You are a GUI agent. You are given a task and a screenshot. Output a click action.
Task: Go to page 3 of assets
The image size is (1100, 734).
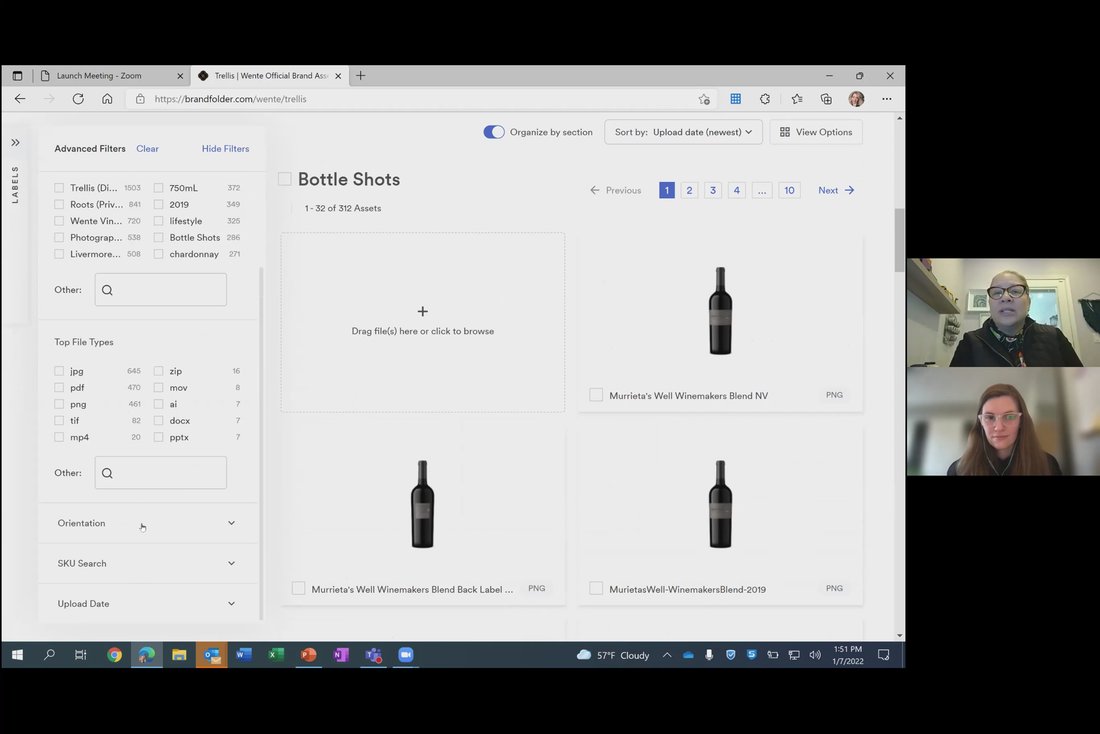click(x=713, y=190)
